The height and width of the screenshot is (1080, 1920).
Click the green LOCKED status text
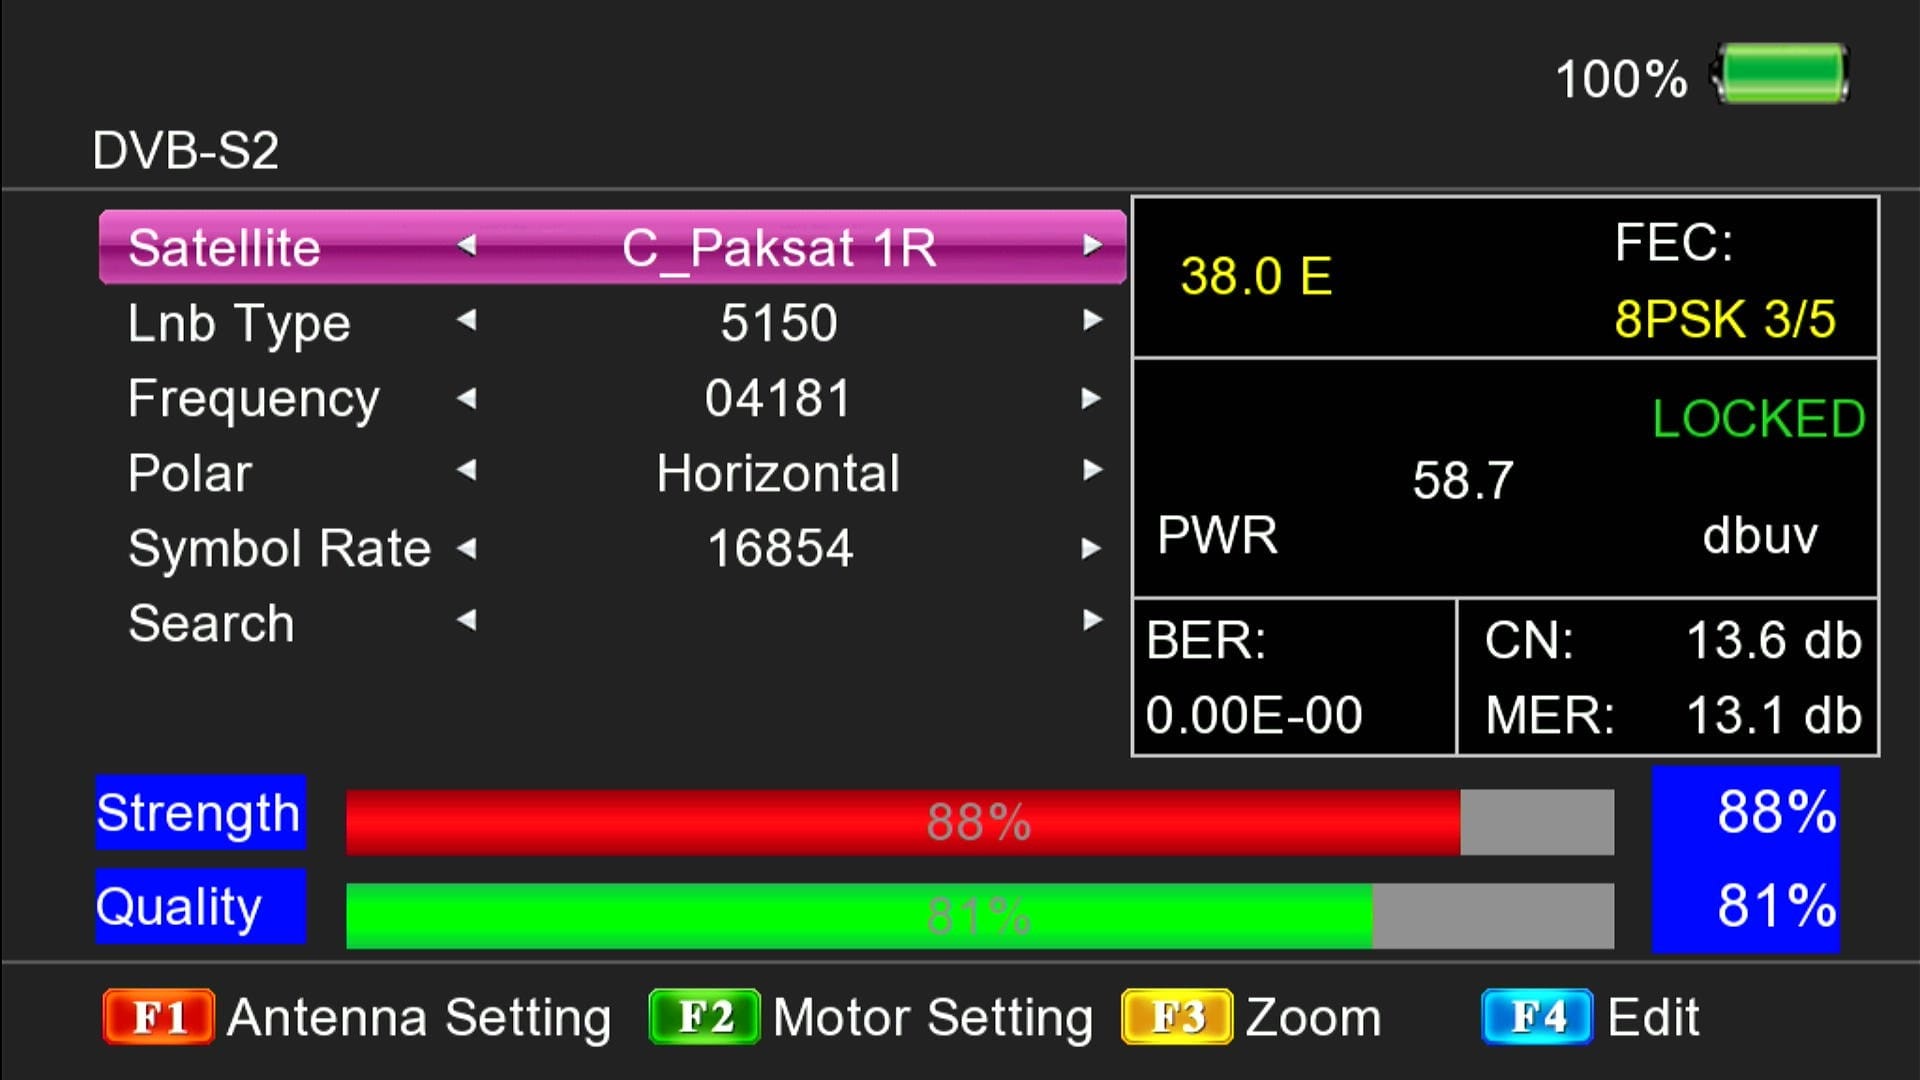point(1758,418)
